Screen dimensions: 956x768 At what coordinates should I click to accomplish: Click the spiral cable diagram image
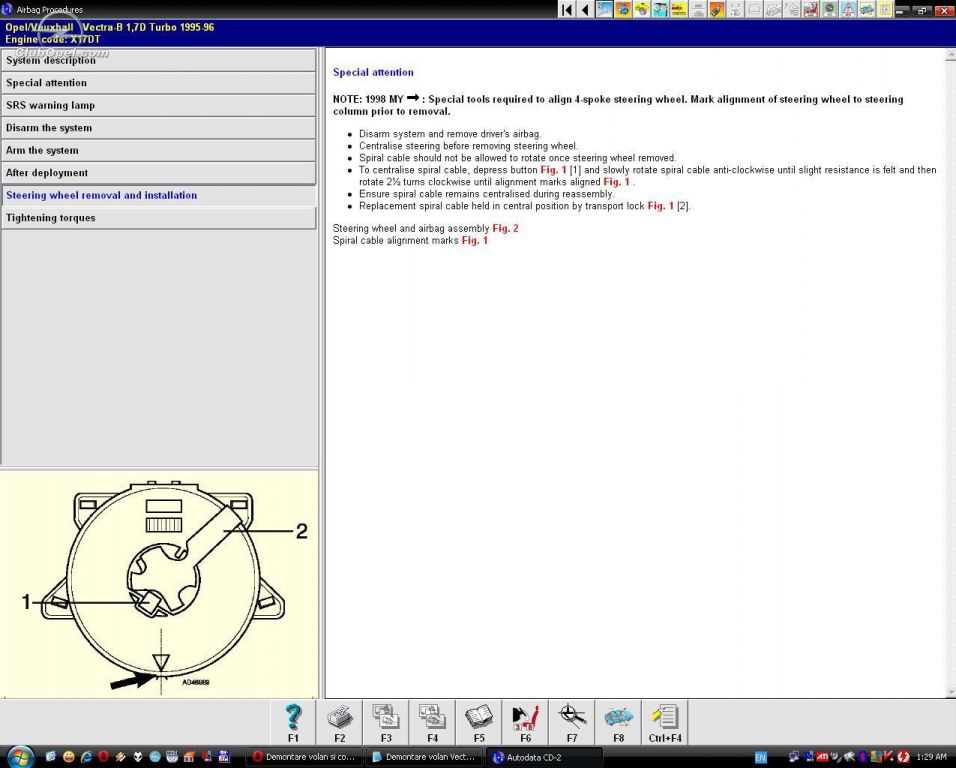coord(159,584)
